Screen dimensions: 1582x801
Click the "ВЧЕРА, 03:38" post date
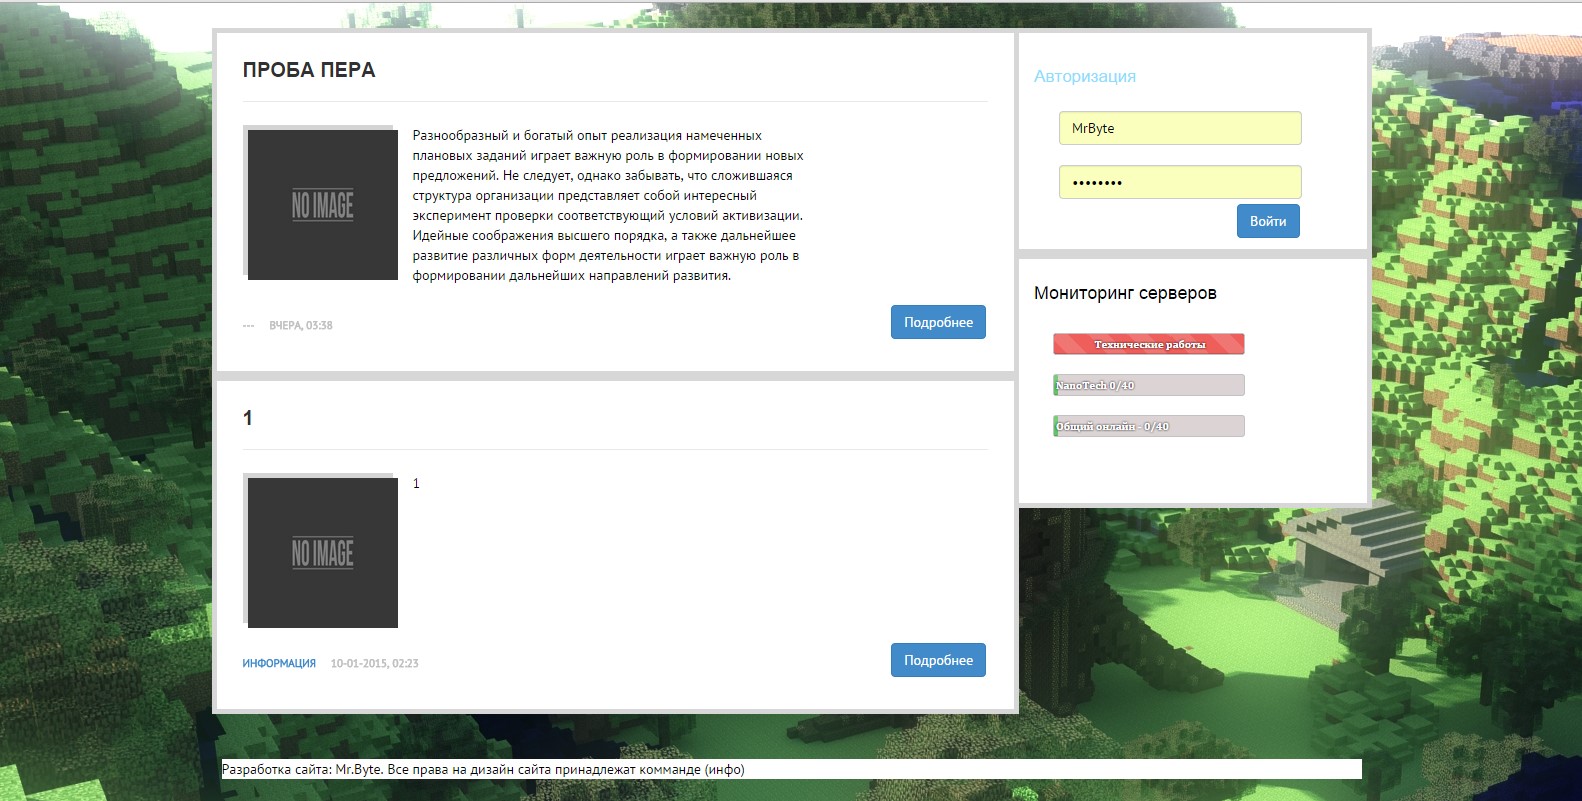(300, 326)
